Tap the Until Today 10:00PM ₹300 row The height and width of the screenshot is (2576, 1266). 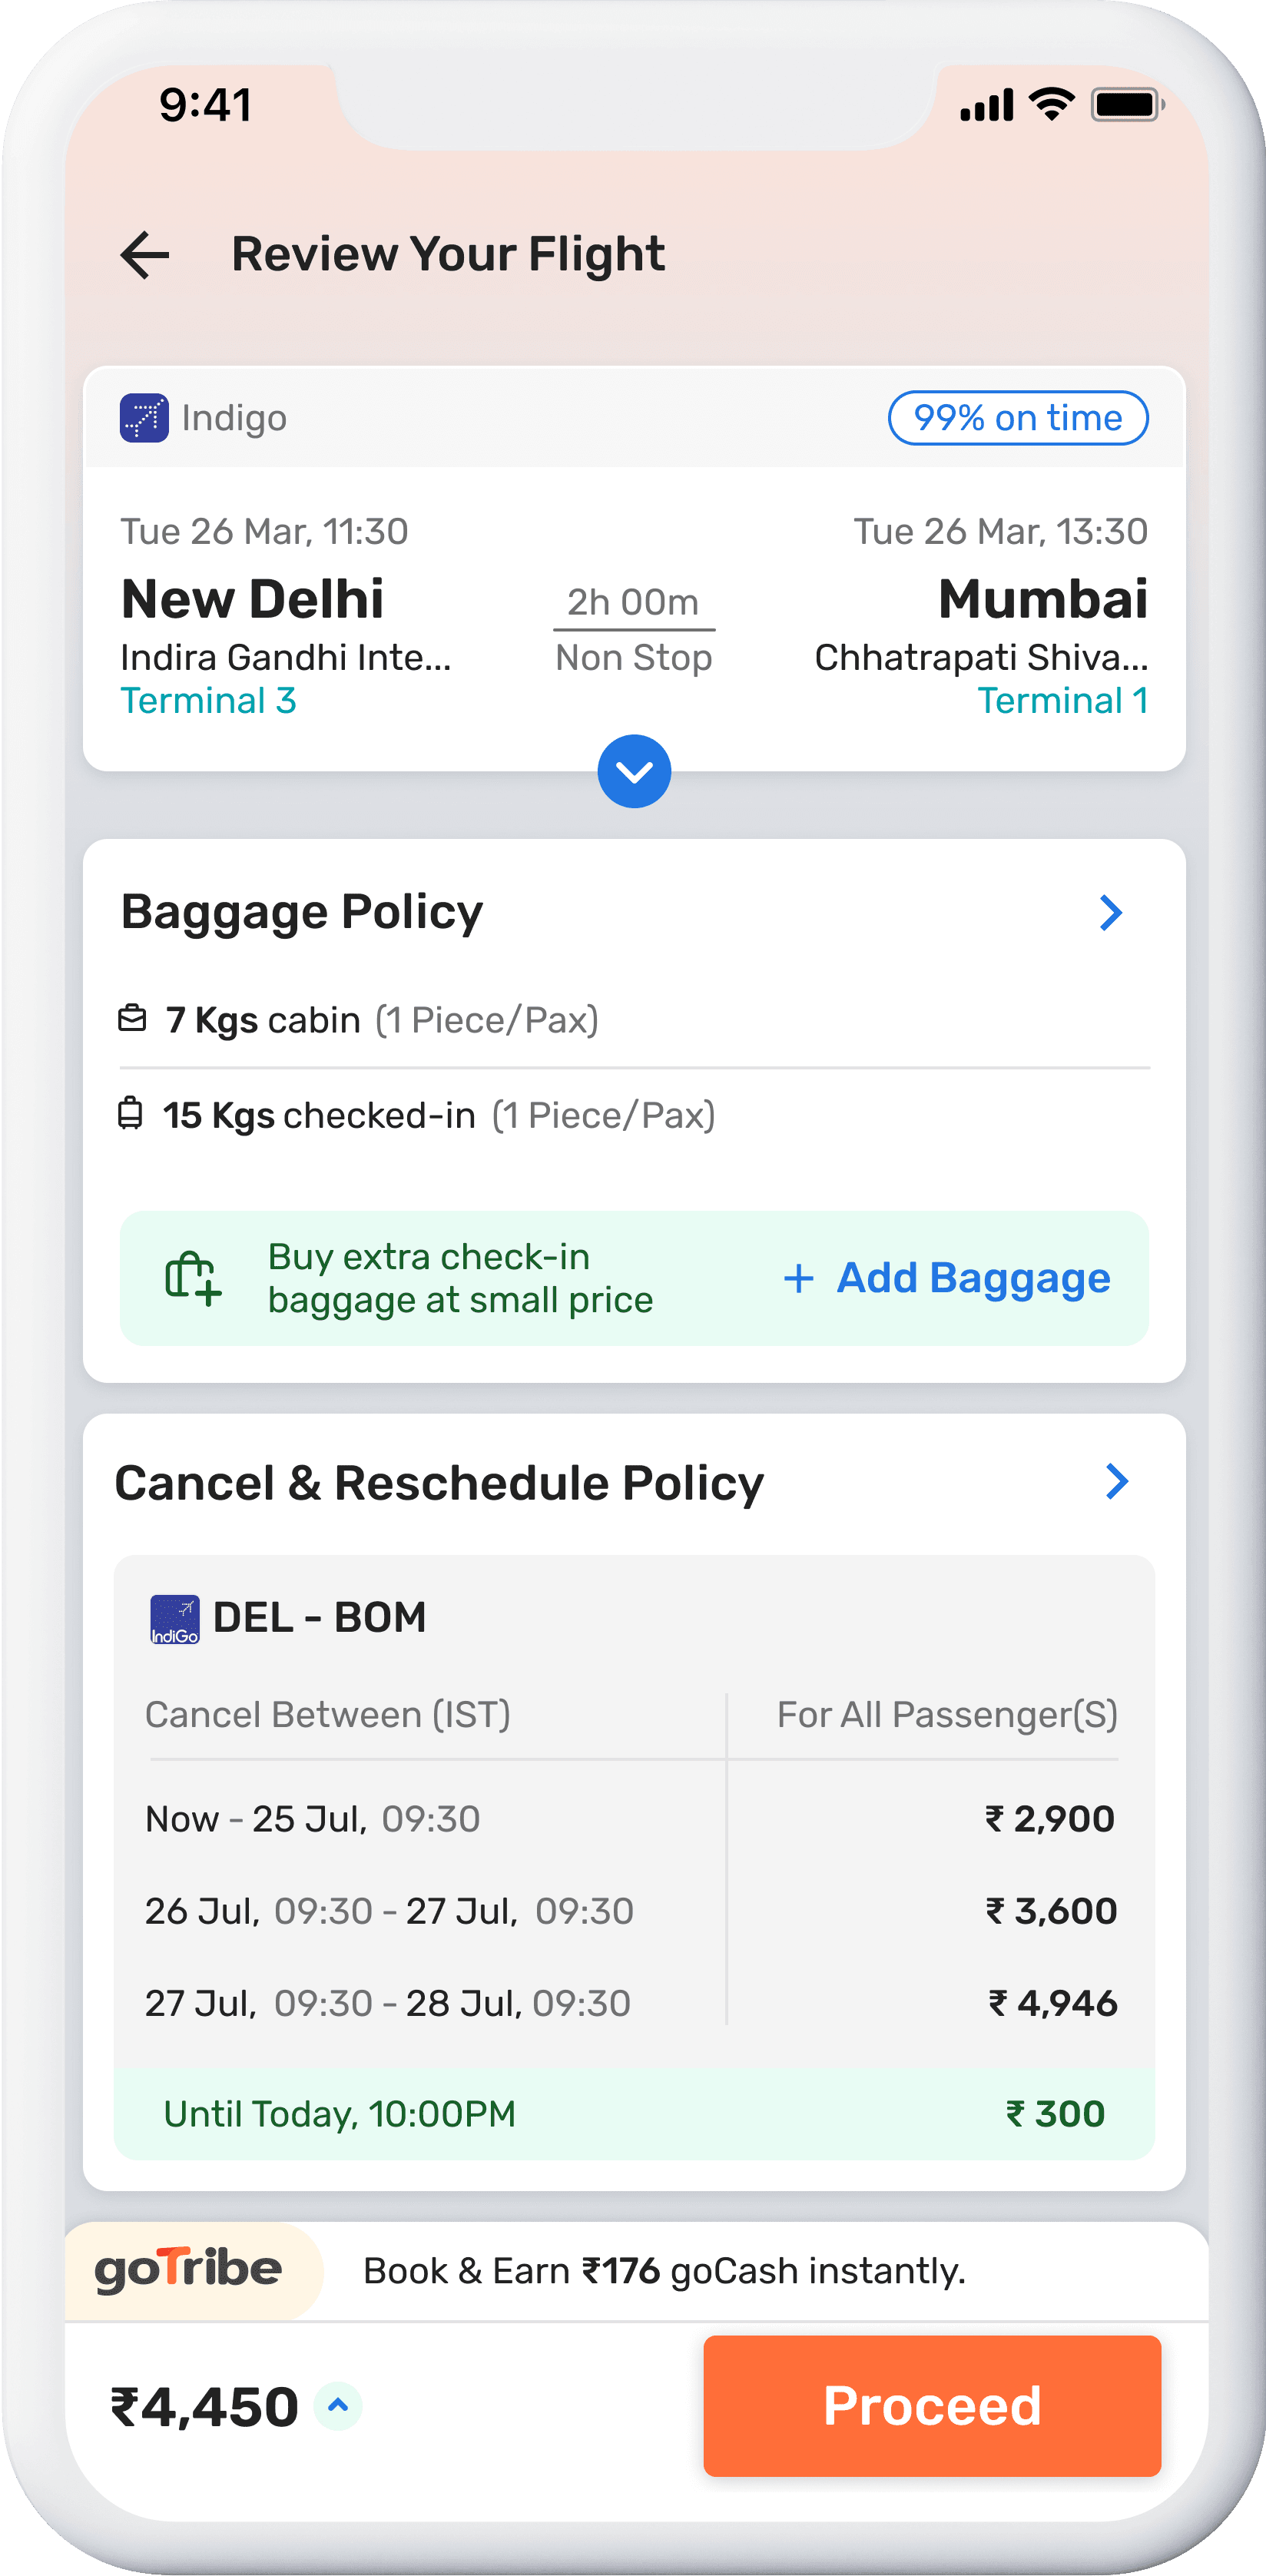(x=634, y=2114)
